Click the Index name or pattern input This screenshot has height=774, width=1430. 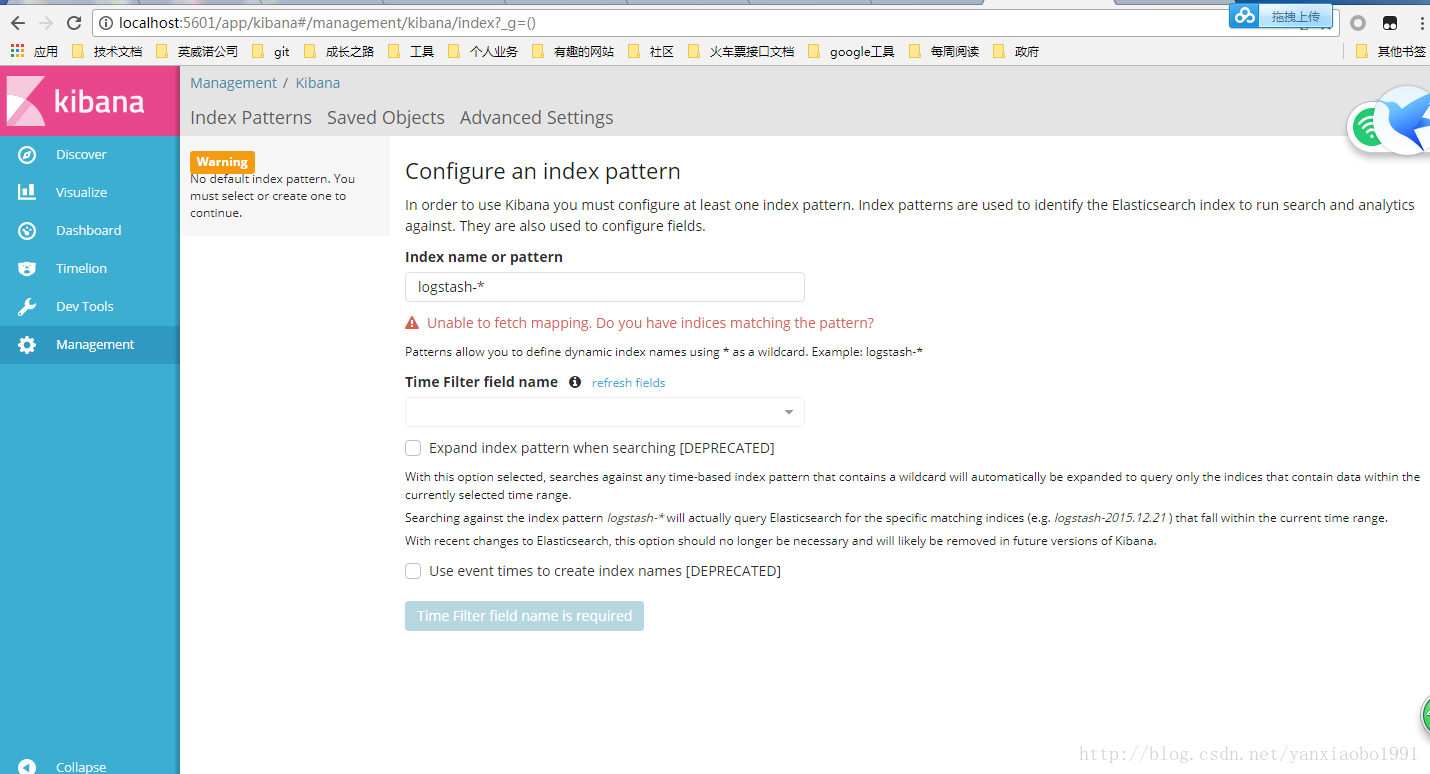(605, 287)
